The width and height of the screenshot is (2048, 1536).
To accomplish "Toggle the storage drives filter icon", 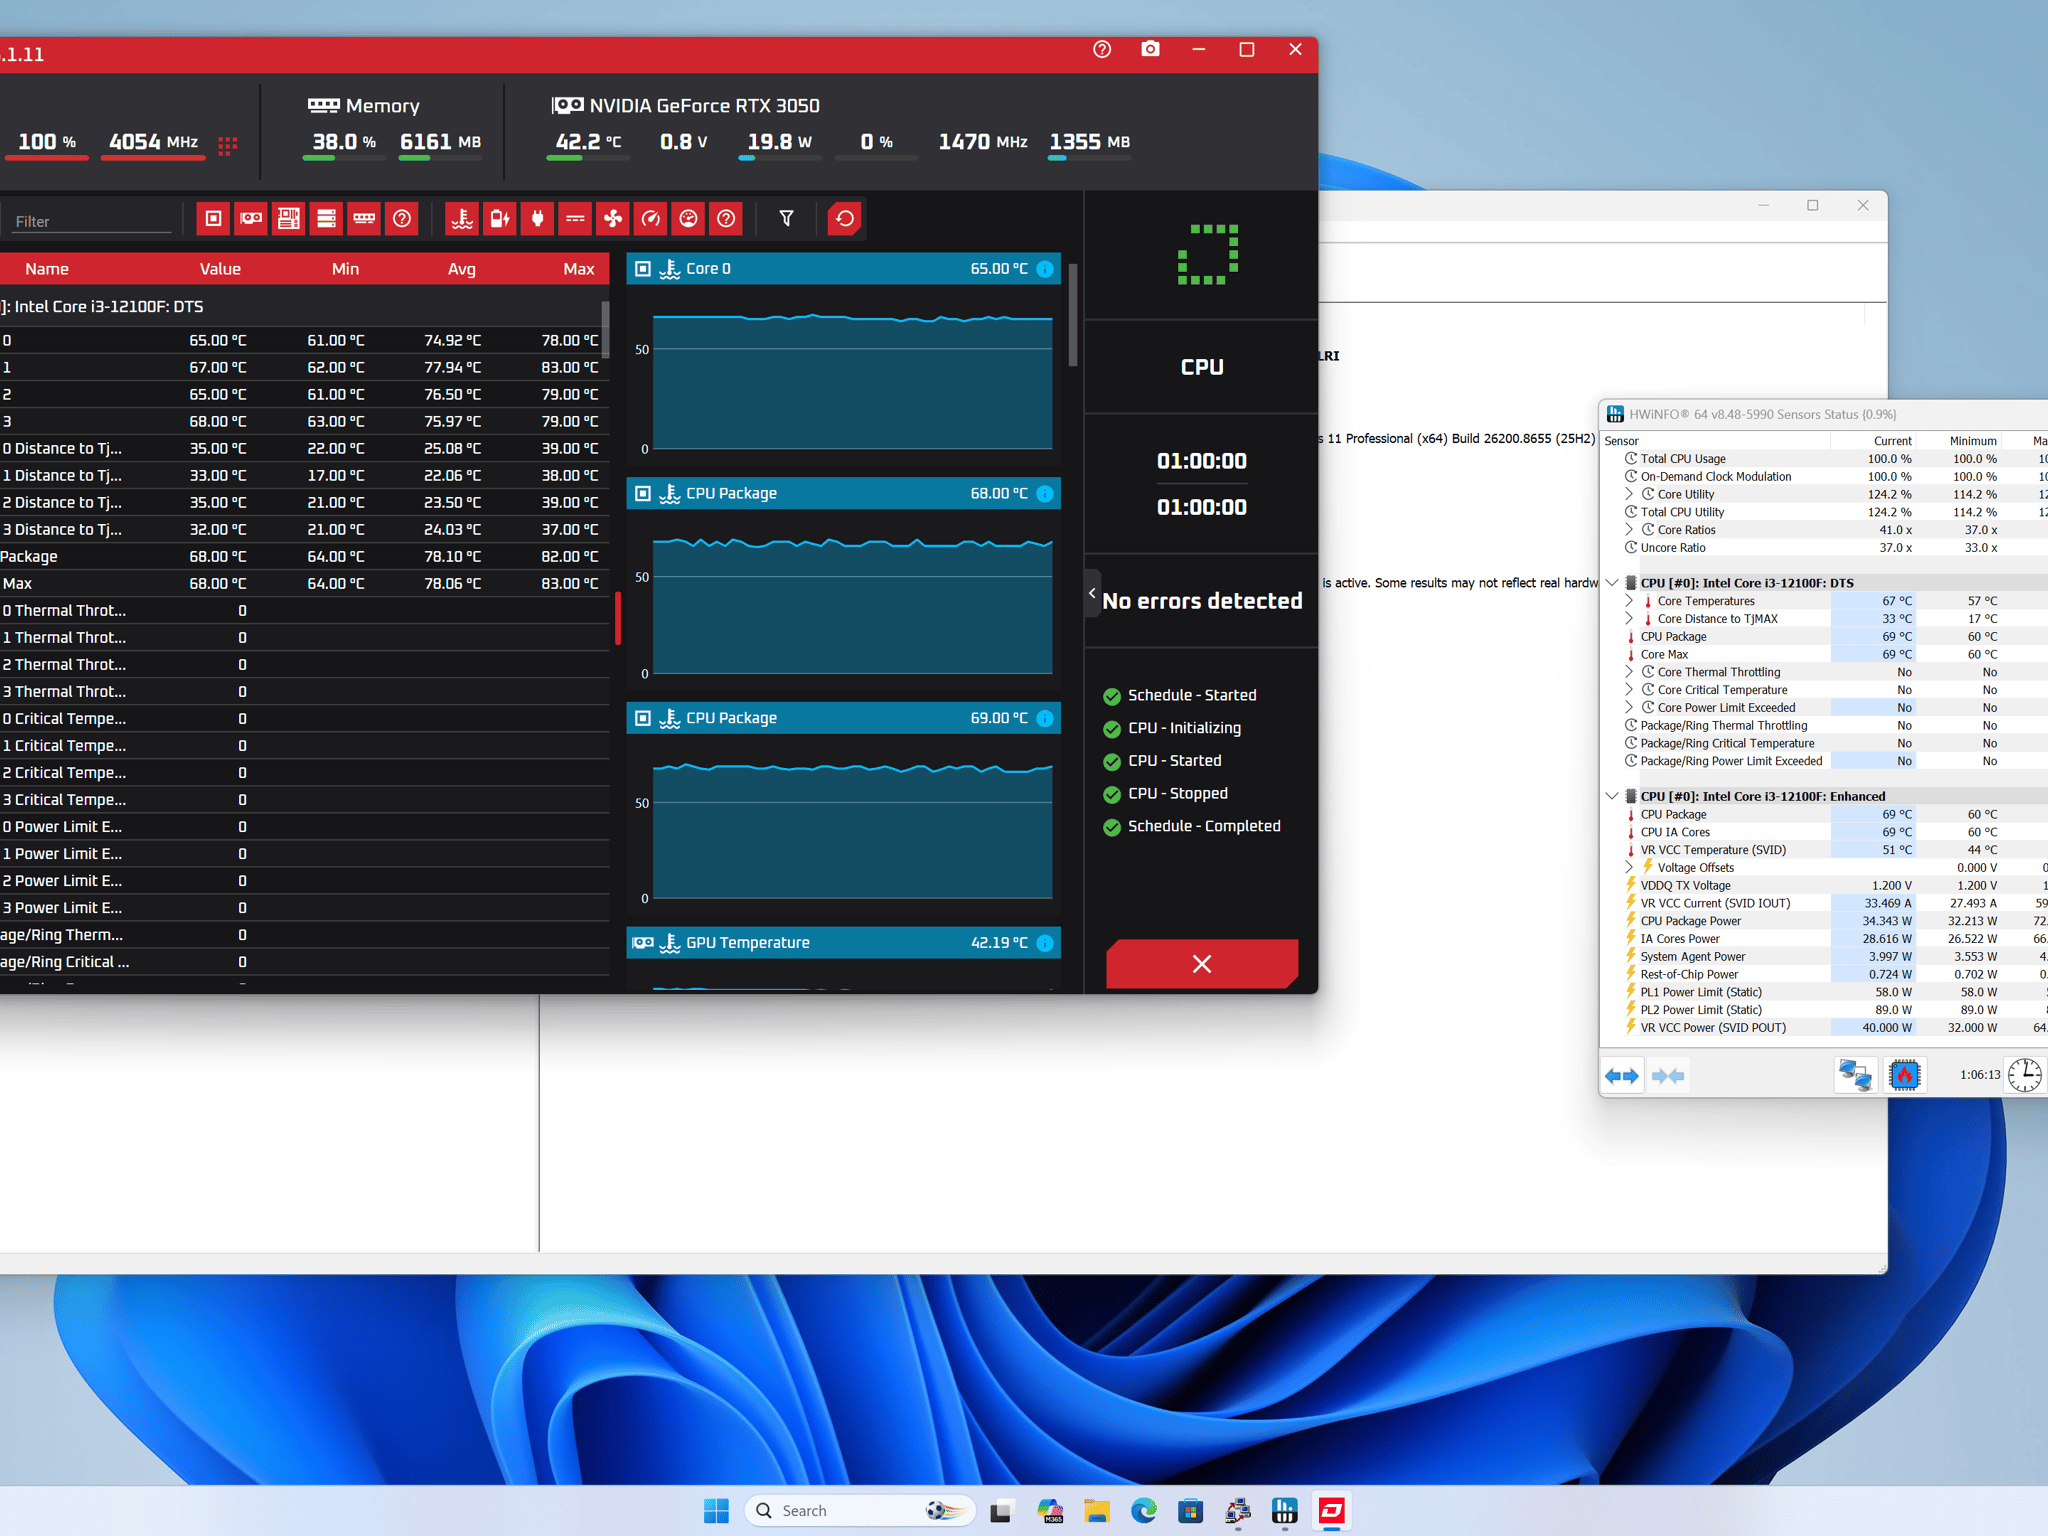I will coord(326,218).
